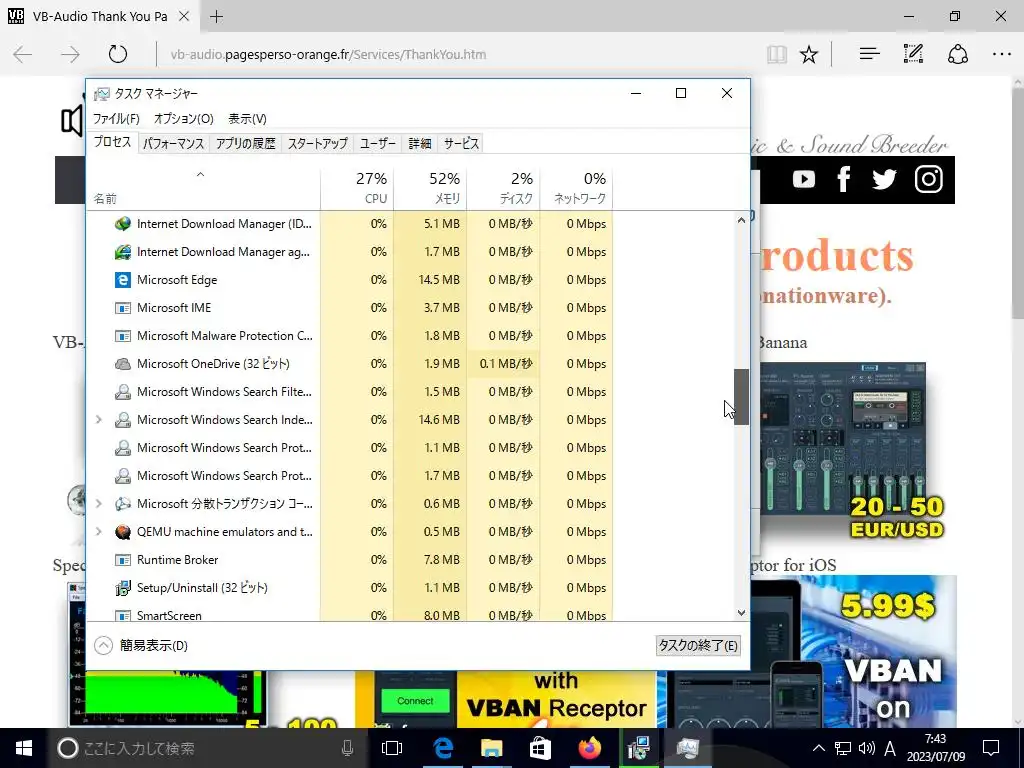1024x768 pixels.
Task: Open Edge more options ellipsis
Action: pos(1001,54)
